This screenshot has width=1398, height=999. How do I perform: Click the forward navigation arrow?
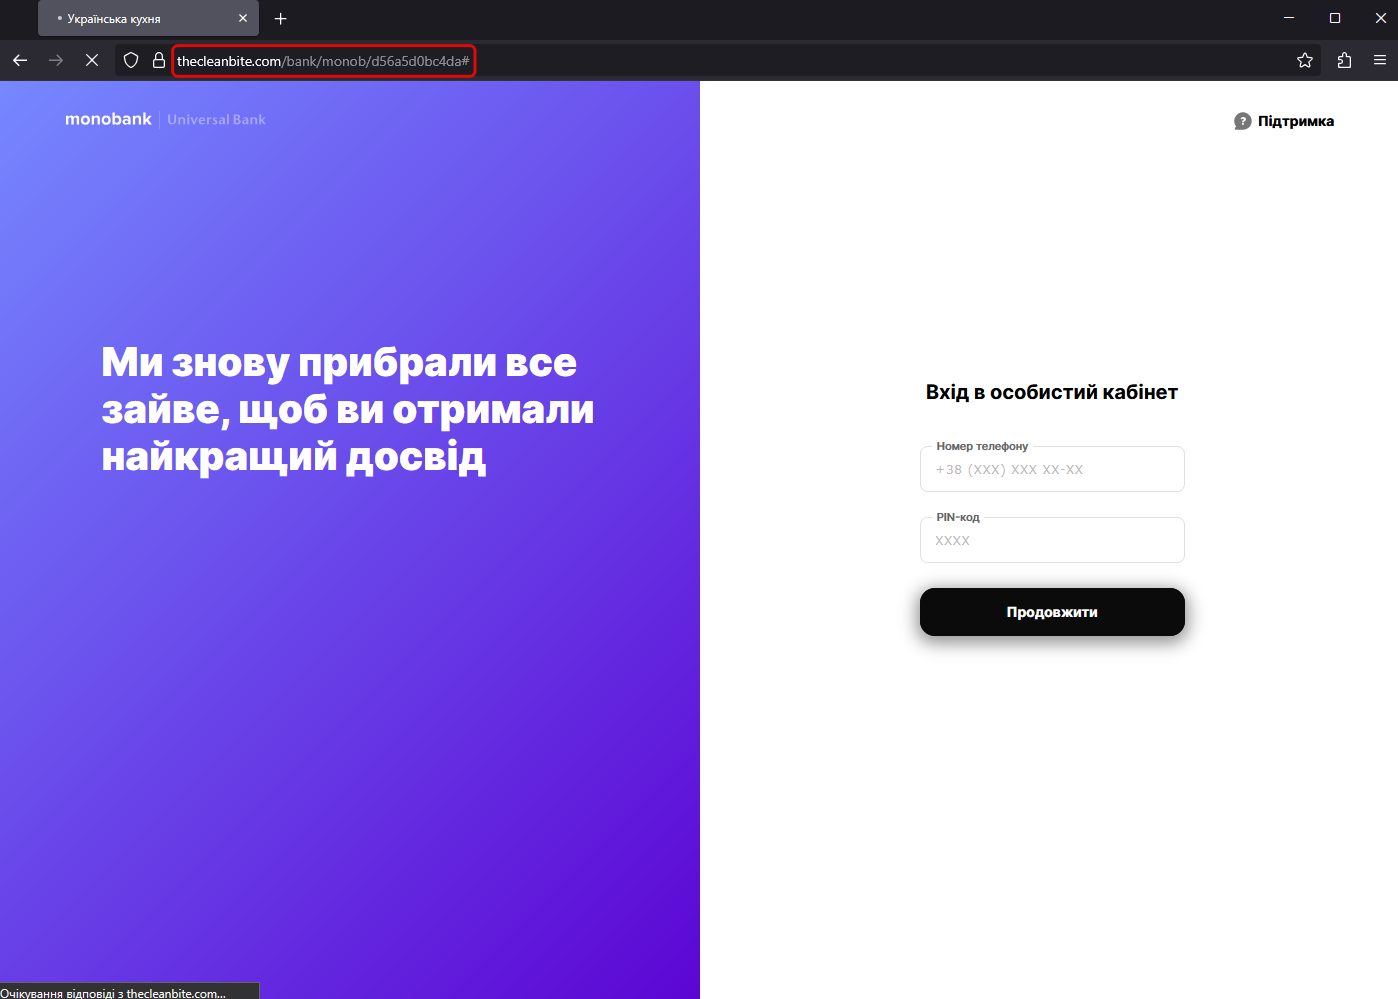pos(56,60)
